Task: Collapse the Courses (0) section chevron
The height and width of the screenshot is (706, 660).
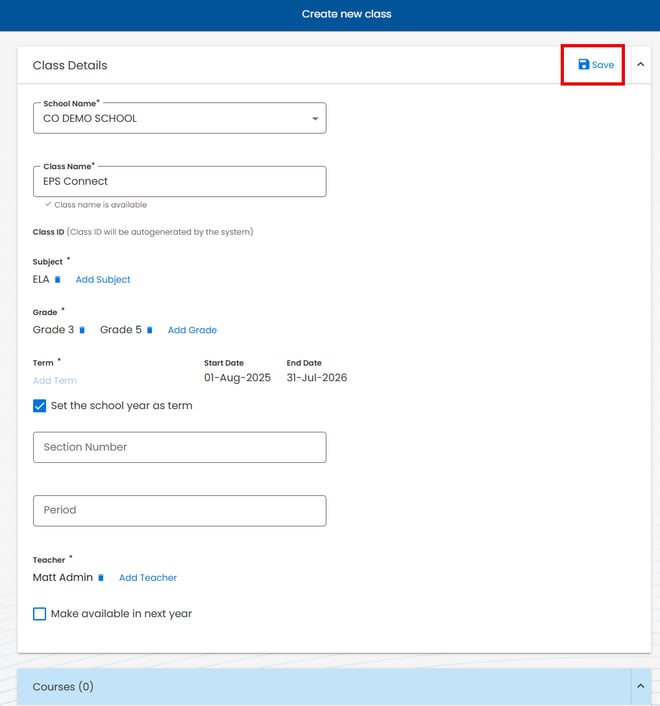Action: coord(640,686)
